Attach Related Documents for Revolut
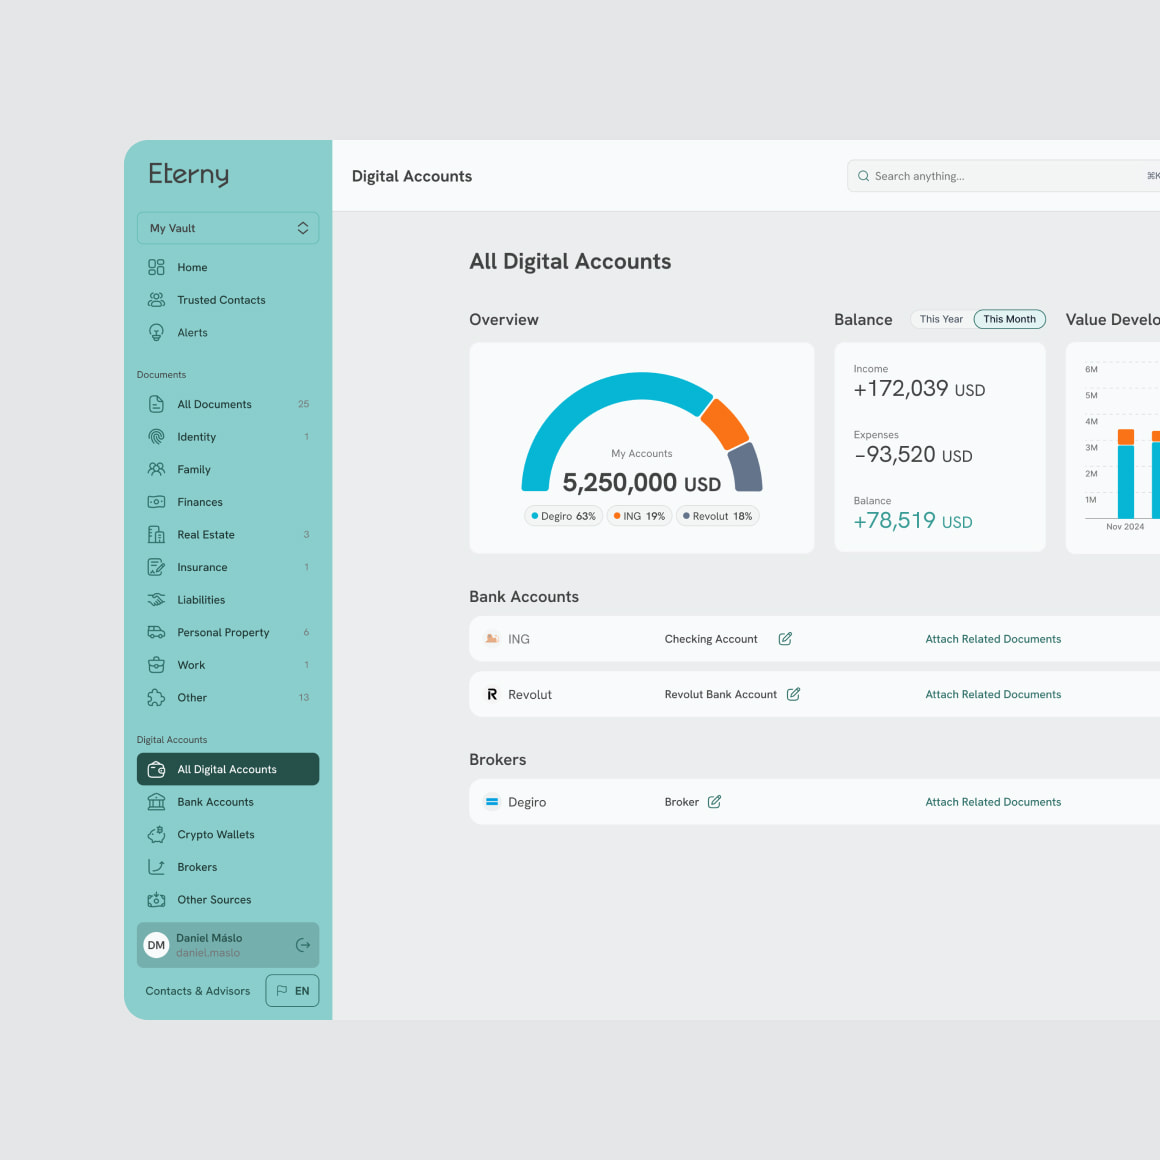The image size is (1160, 1160). coord(993,694)
